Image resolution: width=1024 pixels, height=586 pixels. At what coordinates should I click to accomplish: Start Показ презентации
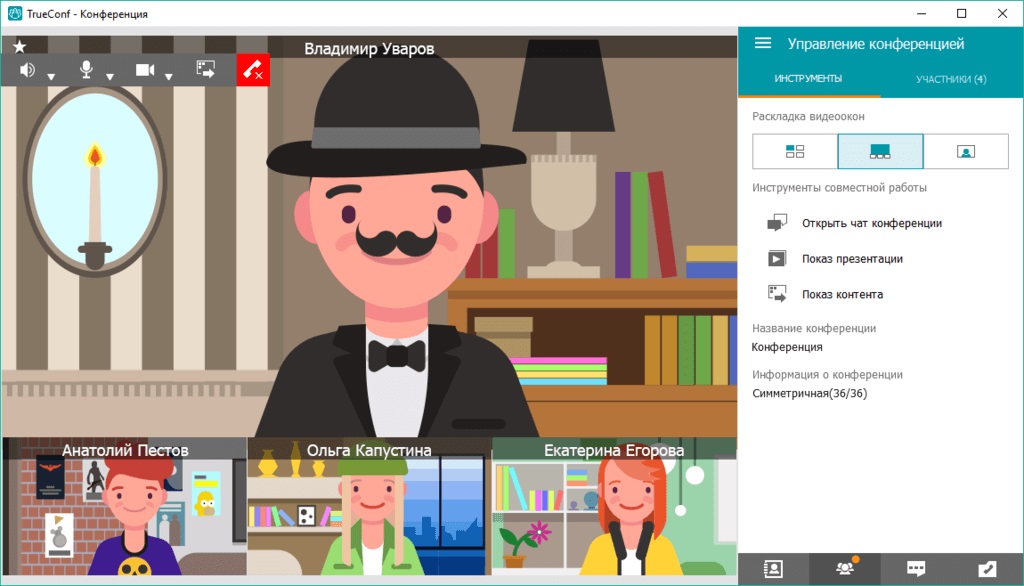point(852,259)
